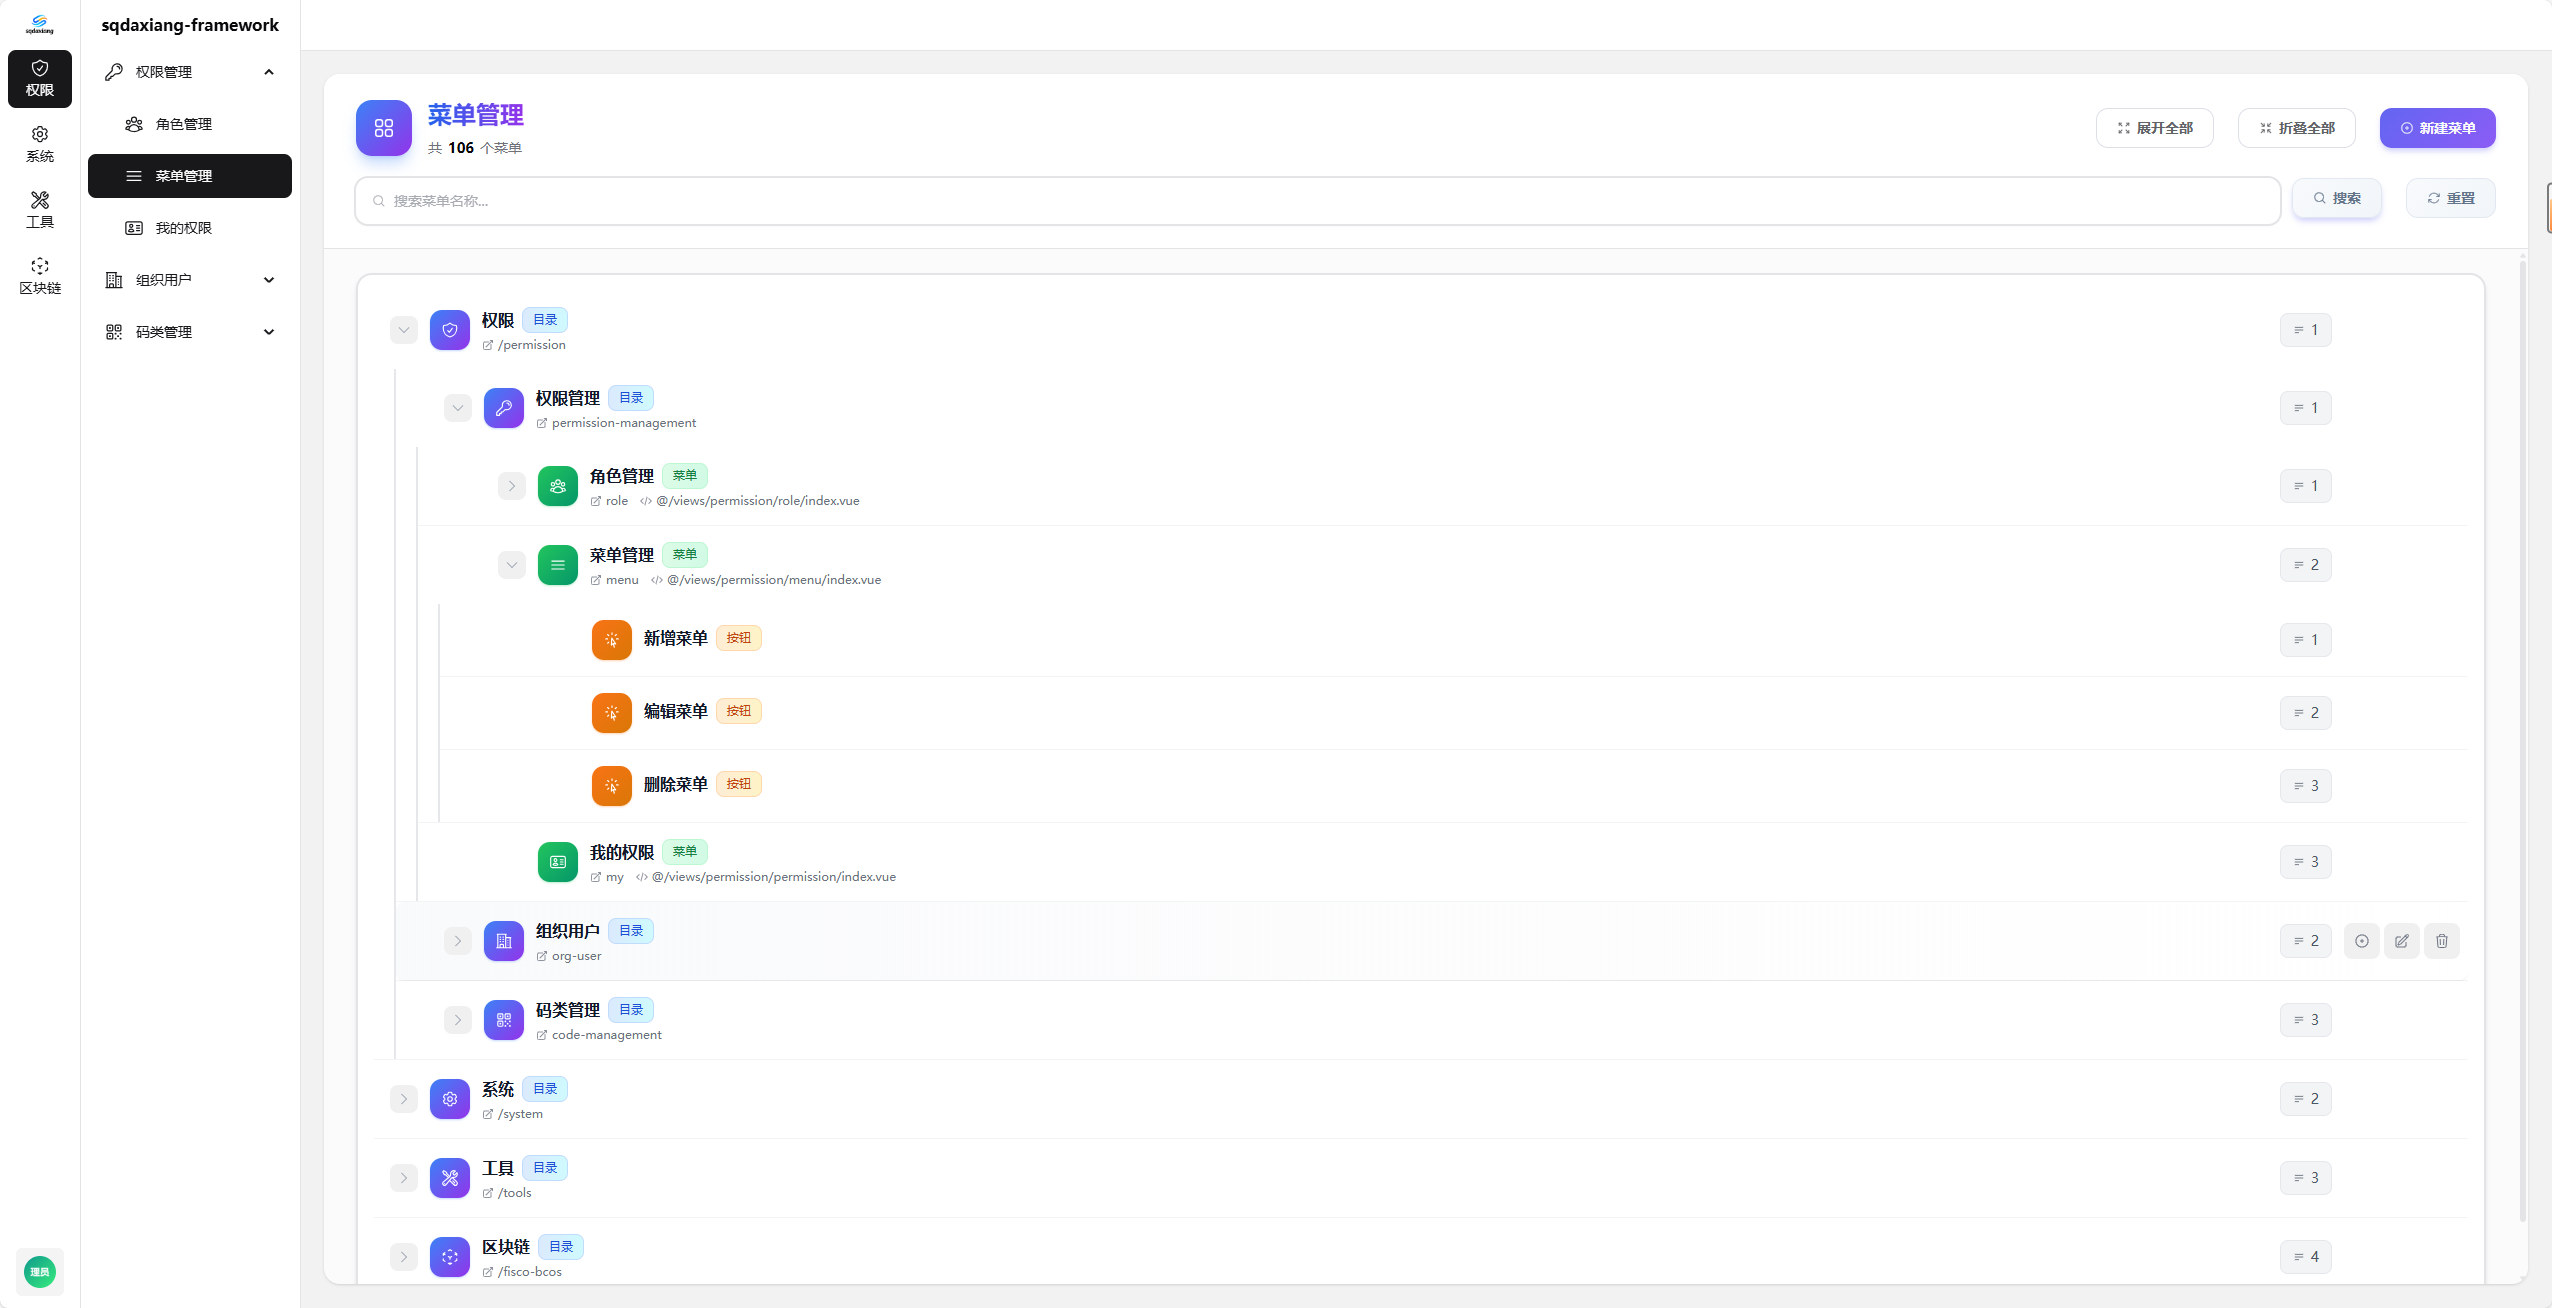Open 我的权限 from the sidebar menu
2552x1308 pixels.
pos(183,227)
